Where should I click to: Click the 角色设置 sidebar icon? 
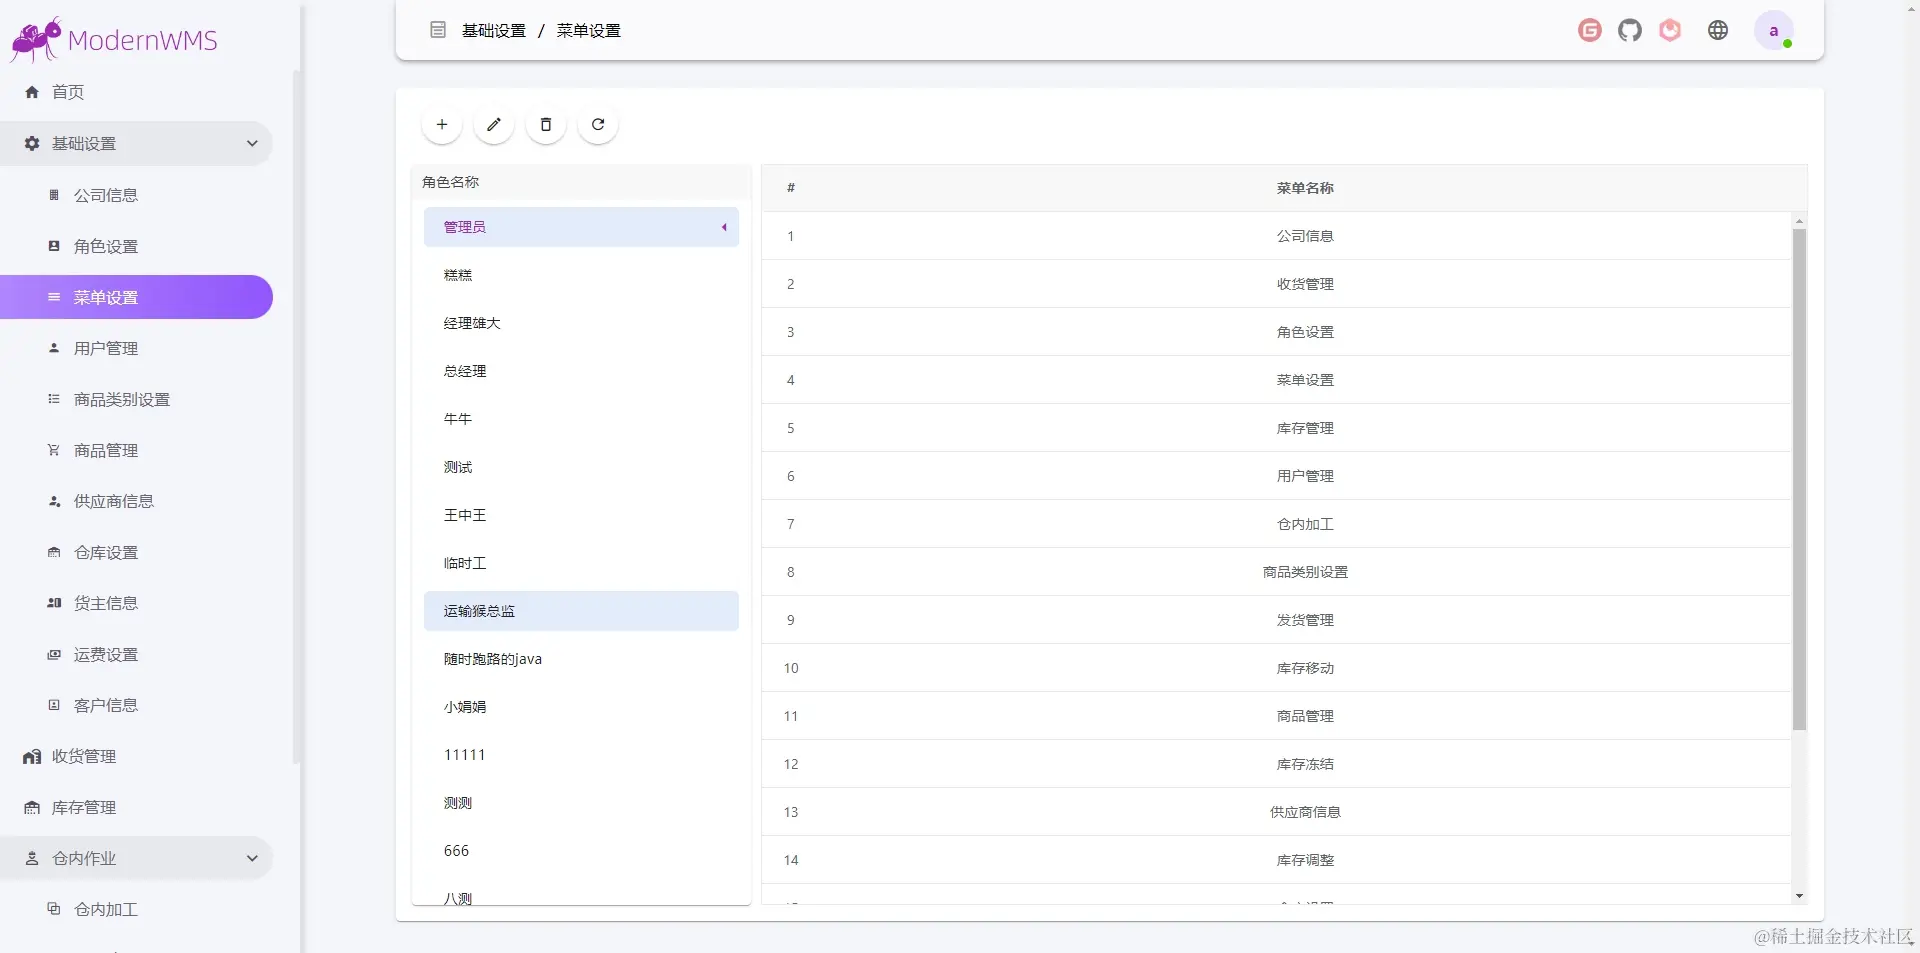click(54, 246)
